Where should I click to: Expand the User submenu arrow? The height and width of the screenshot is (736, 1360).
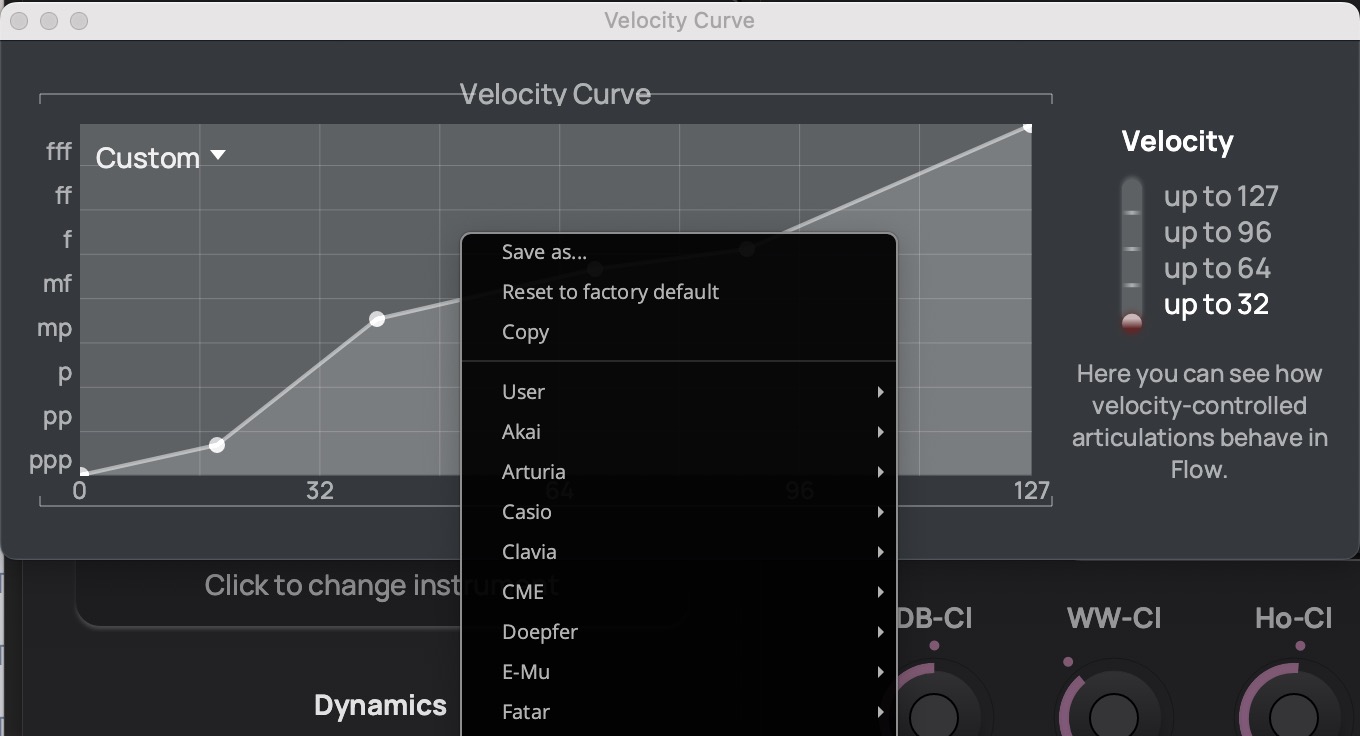[x=880, y=392]
